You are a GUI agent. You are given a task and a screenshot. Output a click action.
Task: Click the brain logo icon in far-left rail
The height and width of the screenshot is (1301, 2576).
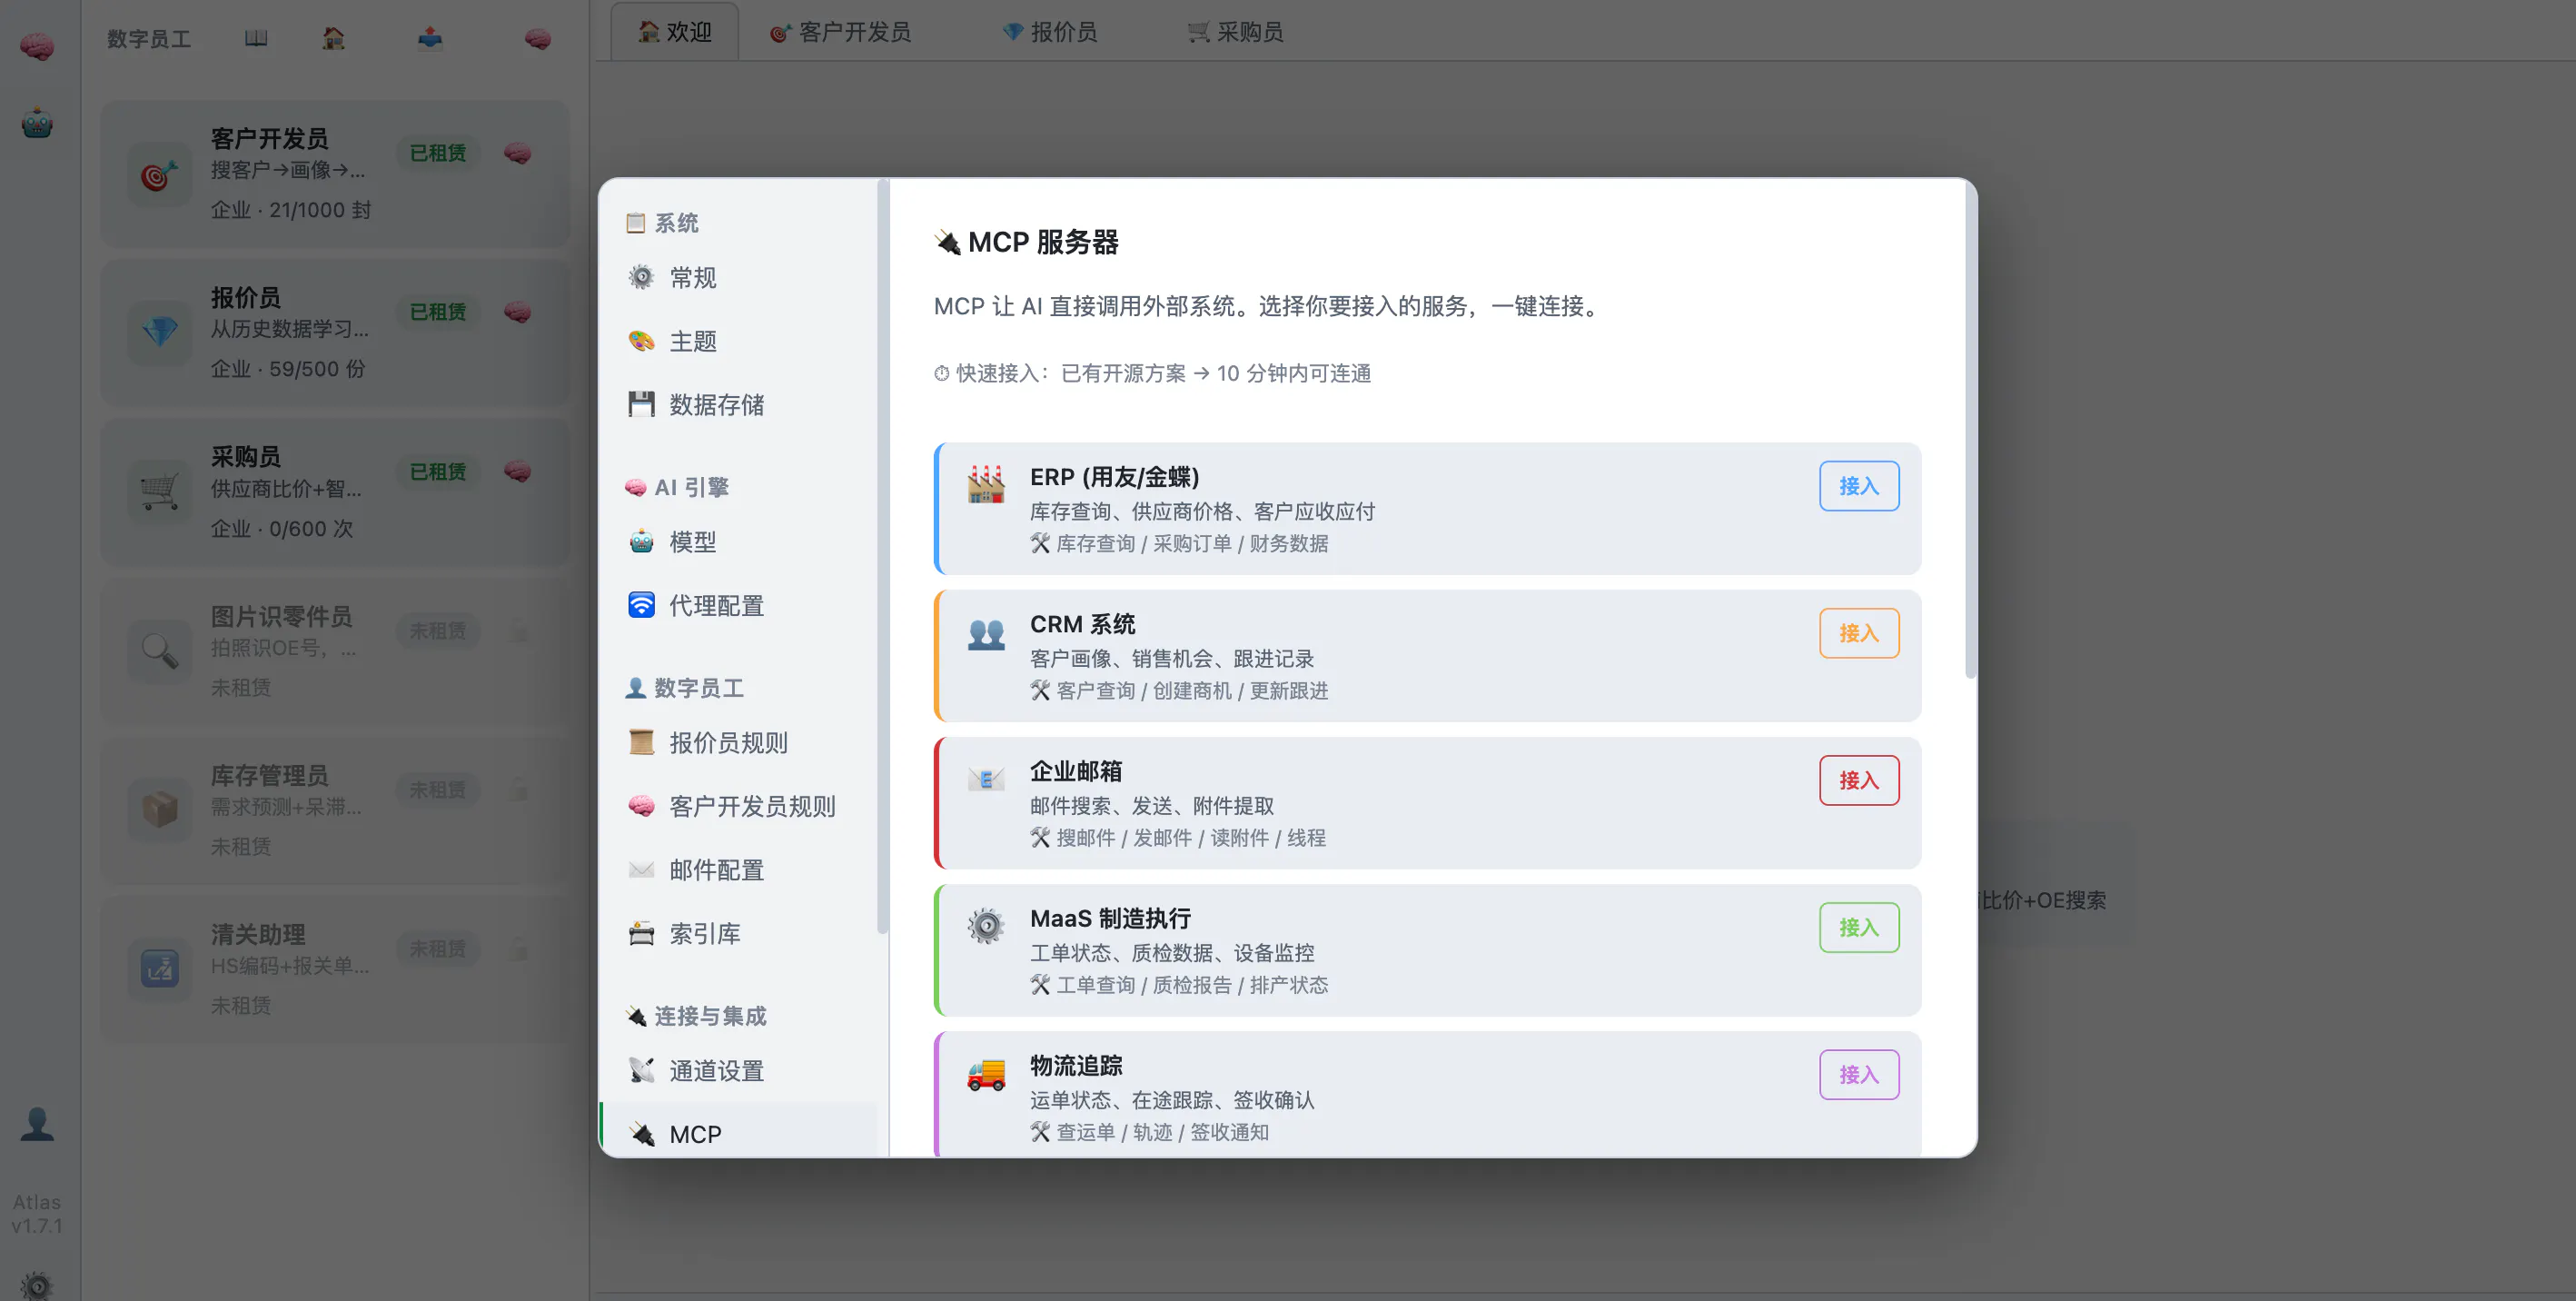pyautogui.click(x=37, y=45)
